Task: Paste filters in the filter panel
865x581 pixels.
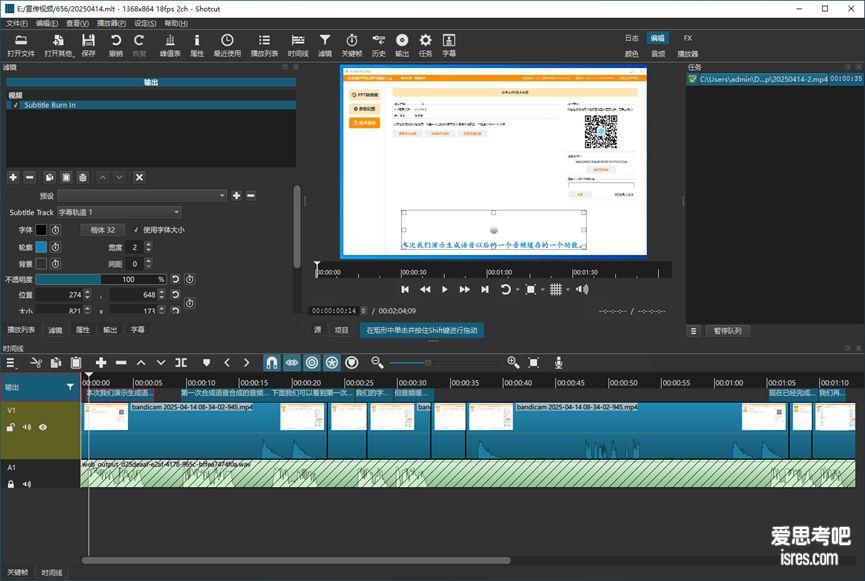Action: 66,177
